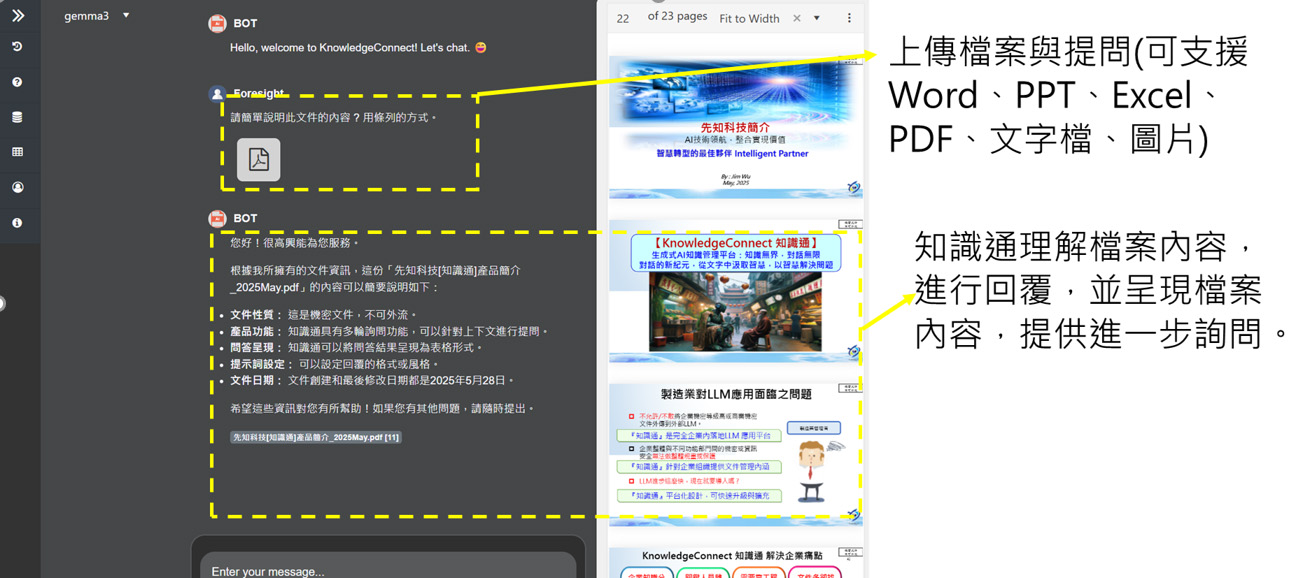Open the Fit to Width zoom selector

tap(749, 18)
